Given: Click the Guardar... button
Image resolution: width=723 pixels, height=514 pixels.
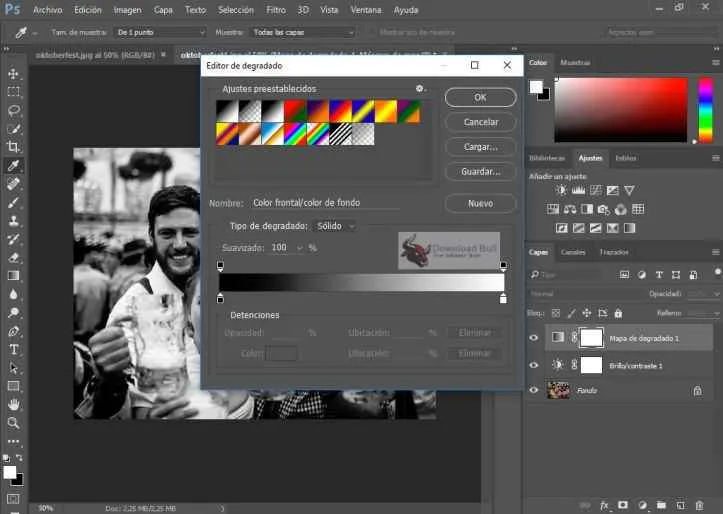Looking at the screenshot, I should (x=480, y=172).
